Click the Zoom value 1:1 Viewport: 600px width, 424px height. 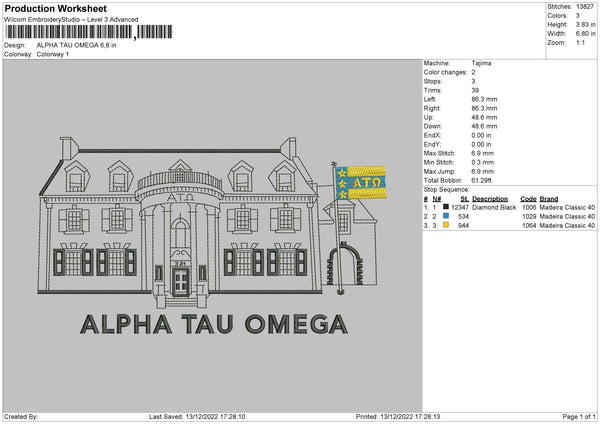click(x=580, y=42)
